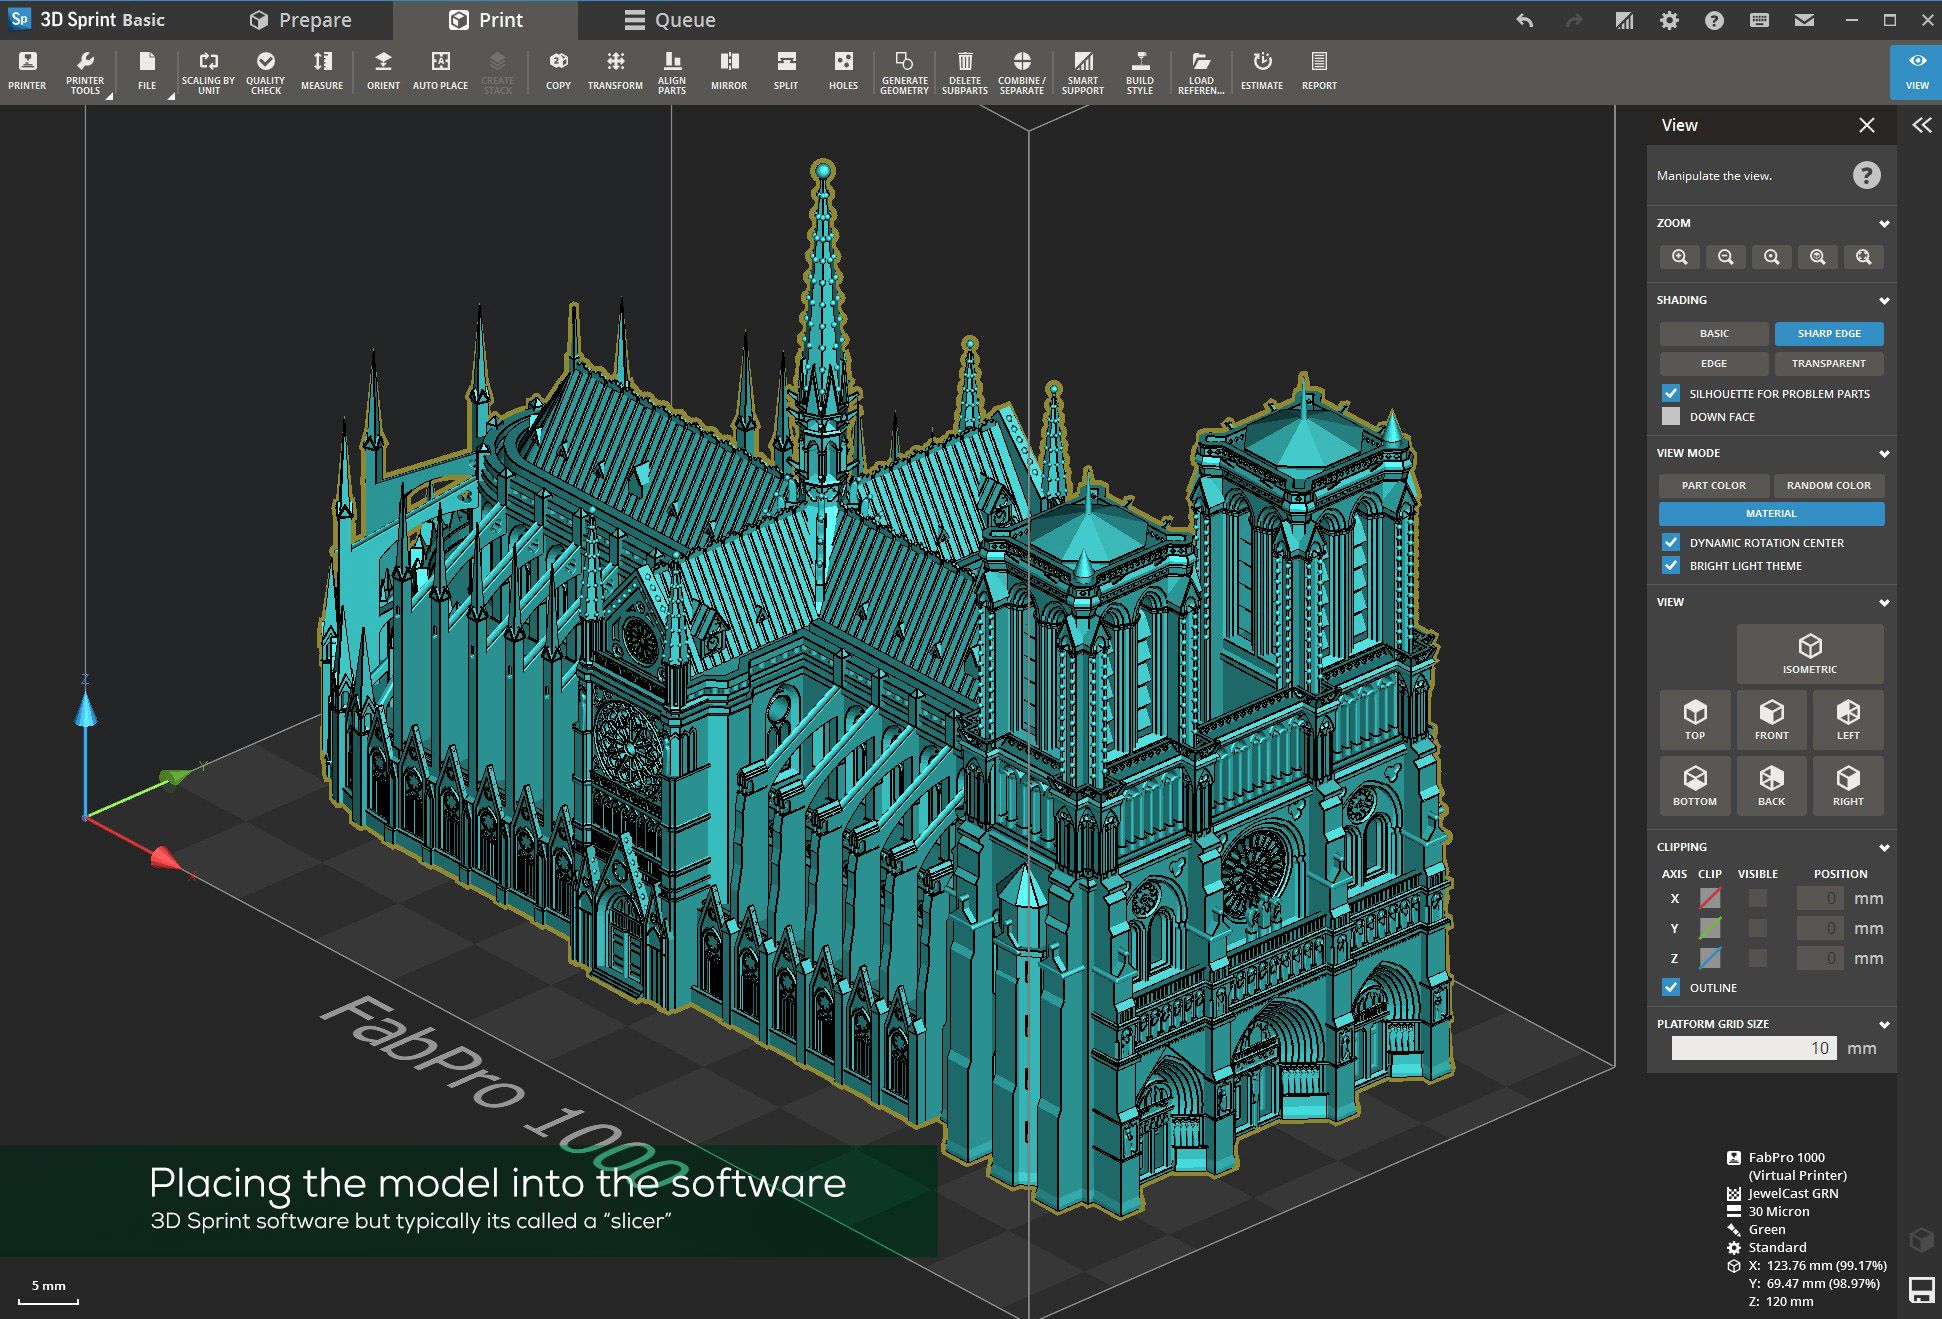Activate the View eye toolbar button
The image size is (1942, 1319).
point(1917,71)
